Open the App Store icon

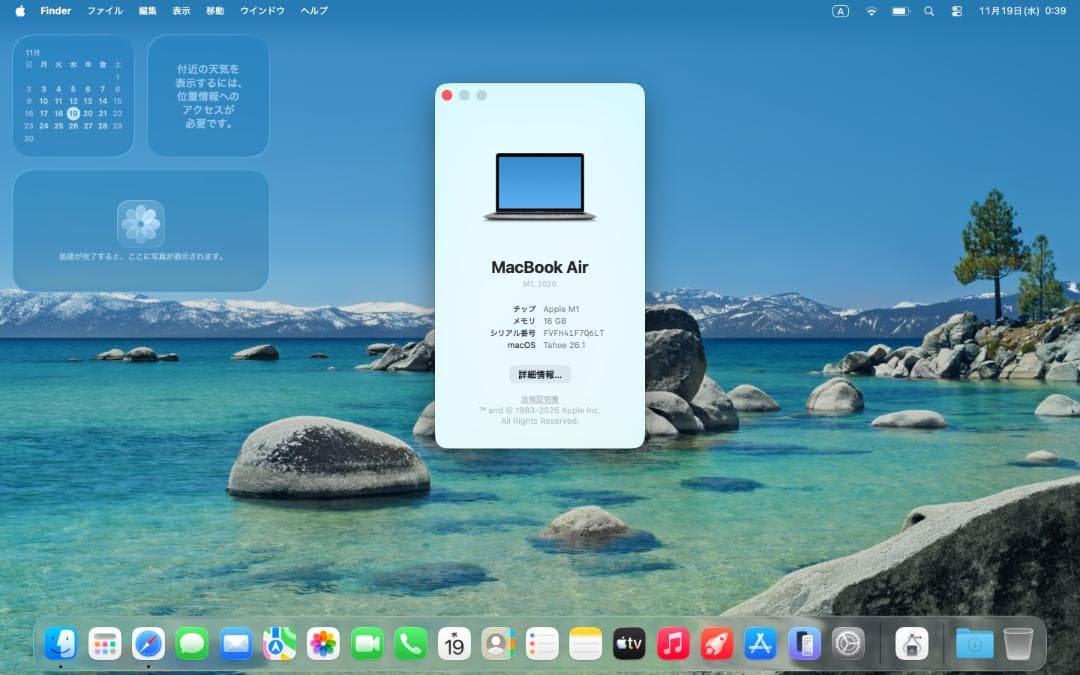[x=759, y=643]
